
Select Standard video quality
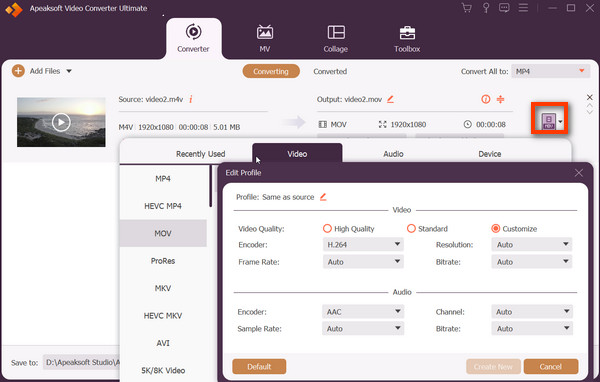(411, 229)
